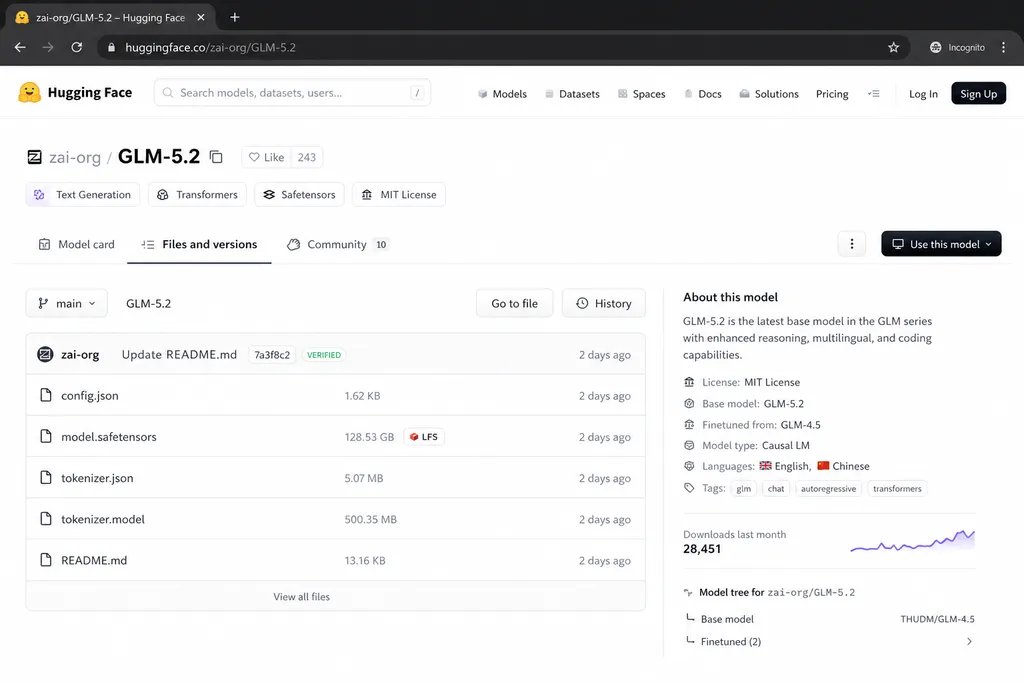Viewport: 1024px width, 683px height.
Task: Click the heart Like icon
Action: (254, 157)
